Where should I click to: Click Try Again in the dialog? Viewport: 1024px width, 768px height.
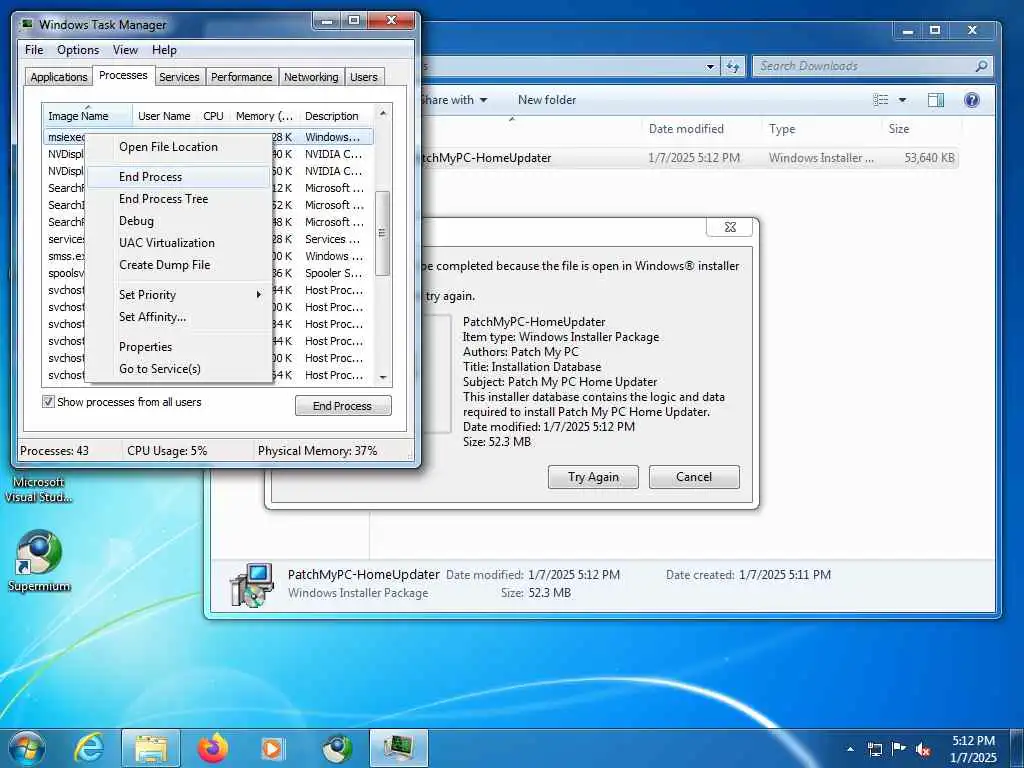point(593,477)
